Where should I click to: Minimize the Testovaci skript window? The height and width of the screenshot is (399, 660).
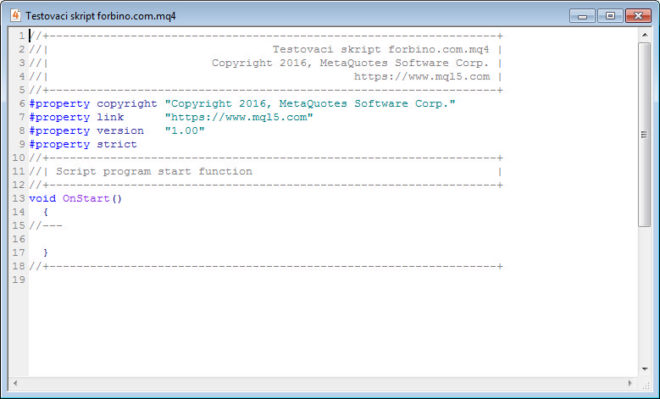[x=583, y=16]
